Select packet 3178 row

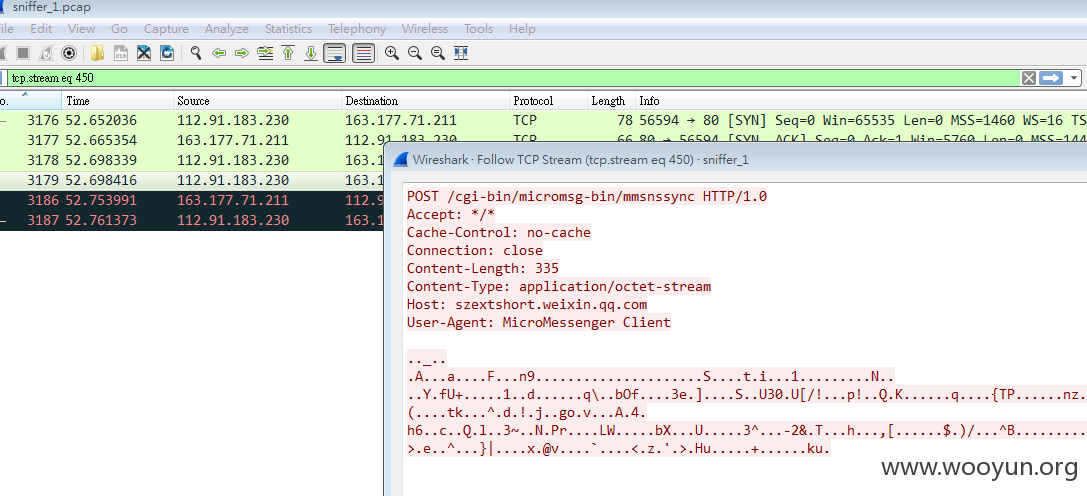[x=192, y=160]
